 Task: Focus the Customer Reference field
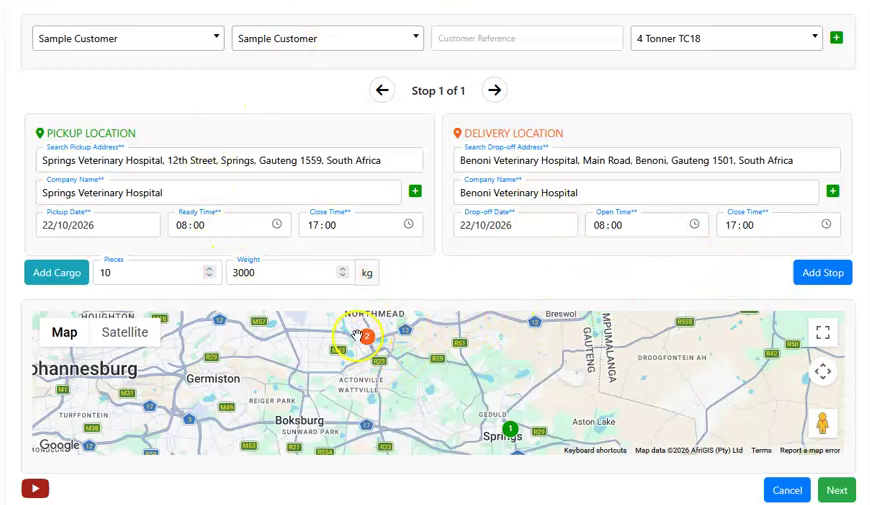(527, 38)
